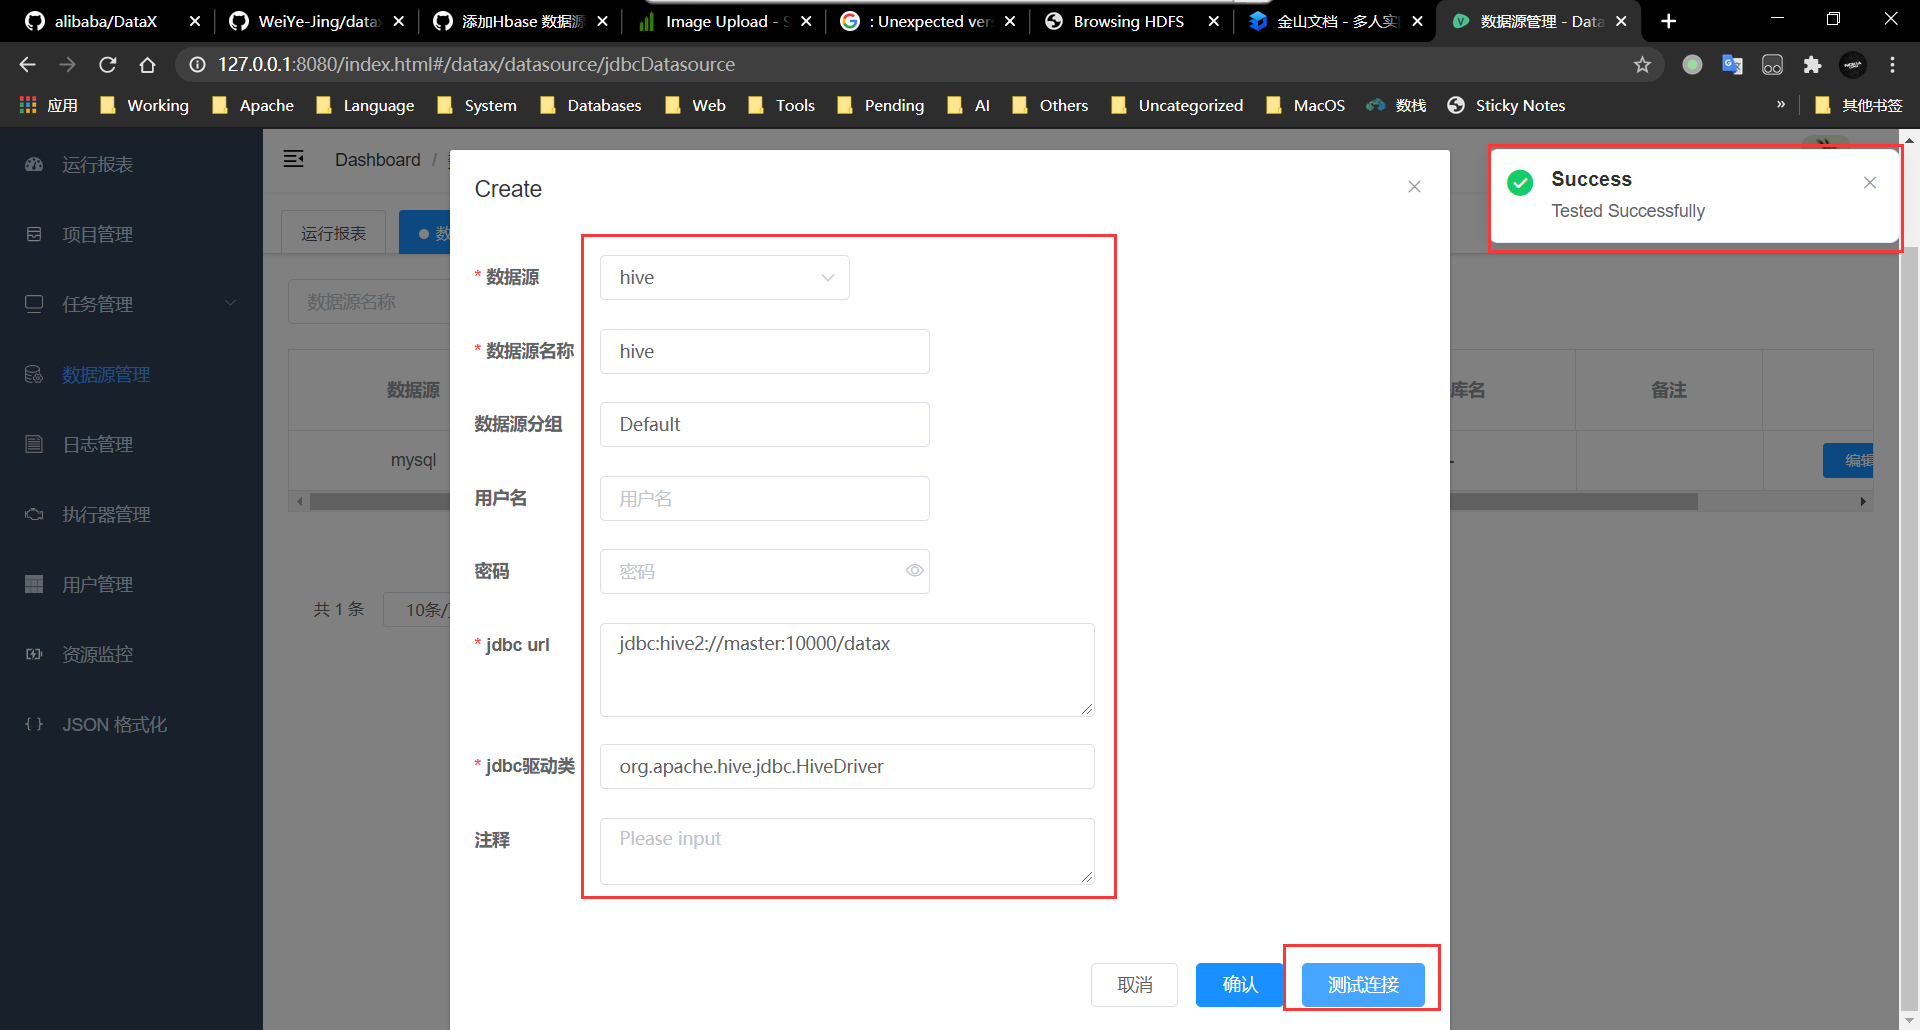Open the browser profile avatar
This screenshot has height=1030, width=1920.
pos(1853,65)
